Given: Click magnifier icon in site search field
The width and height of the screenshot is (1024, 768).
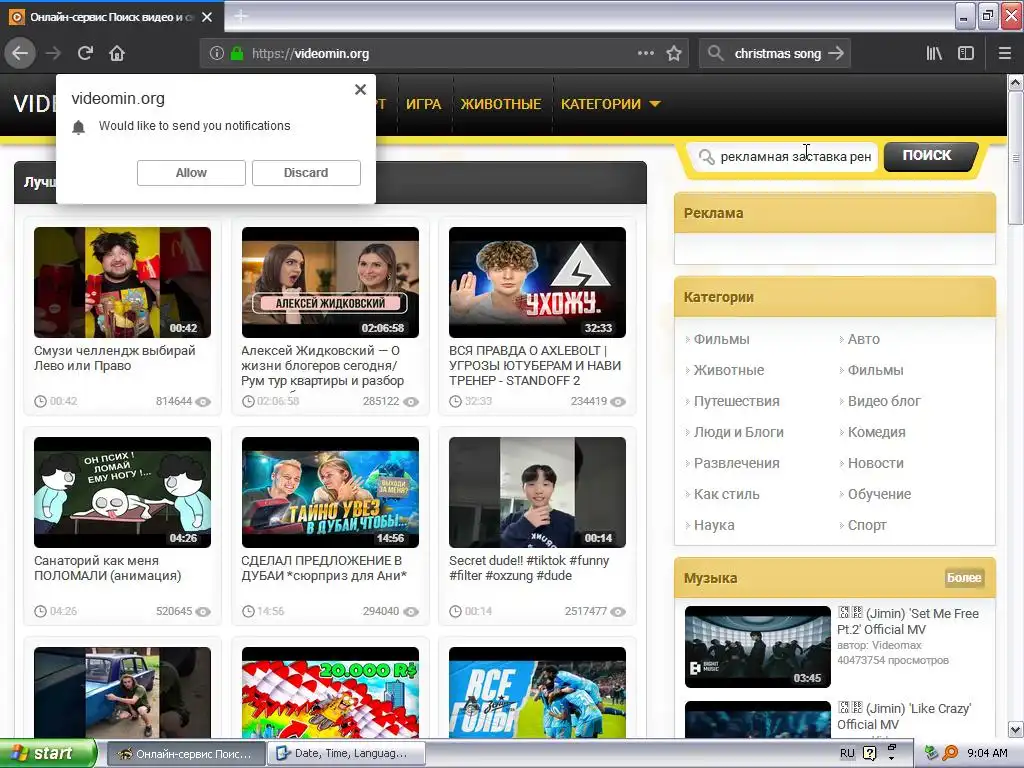Looking at the screenshot, I should 706,157.
